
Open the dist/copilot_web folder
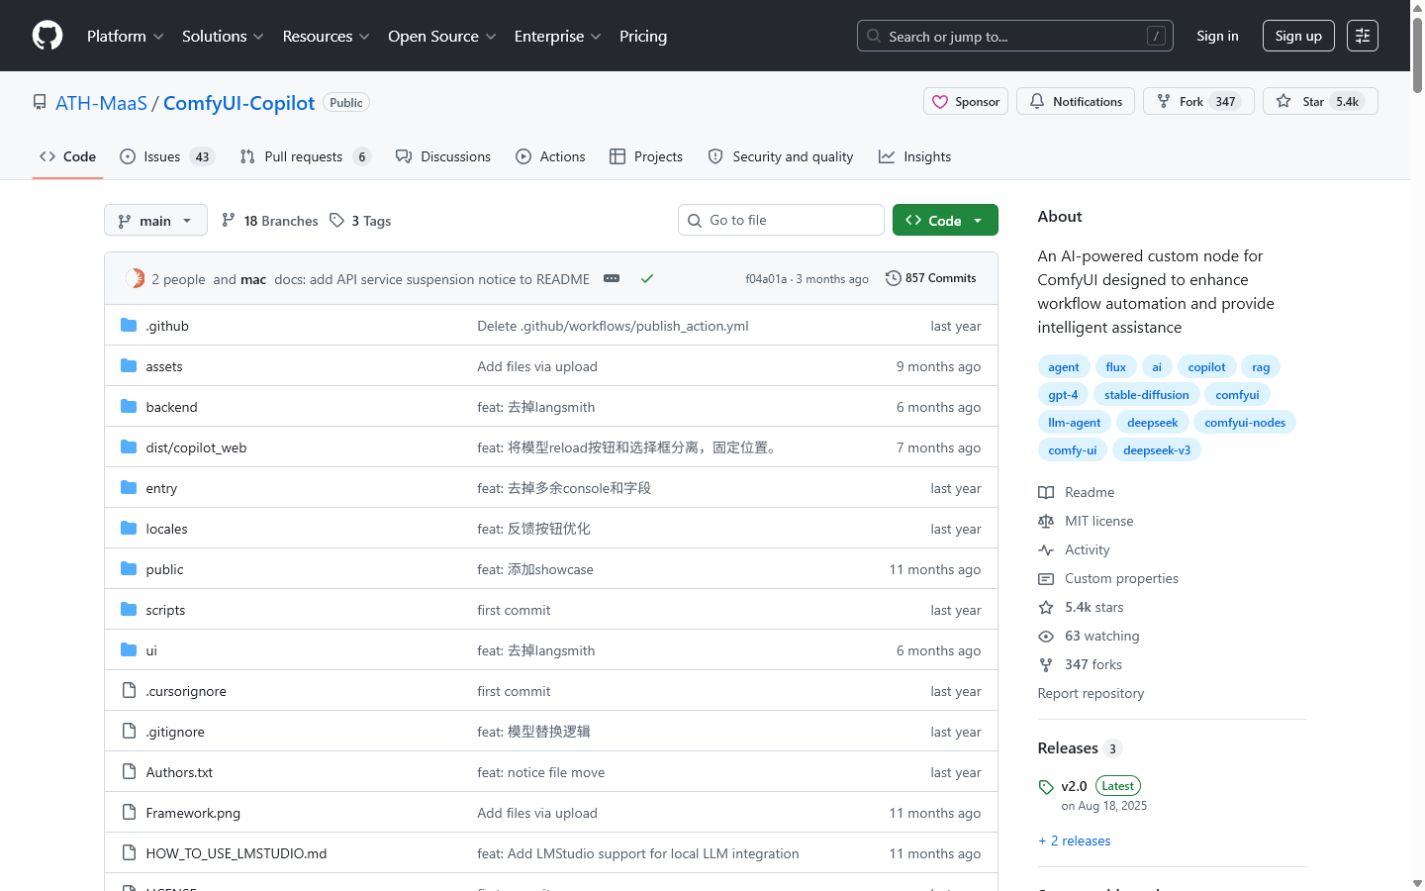click(x=196, y=447)
